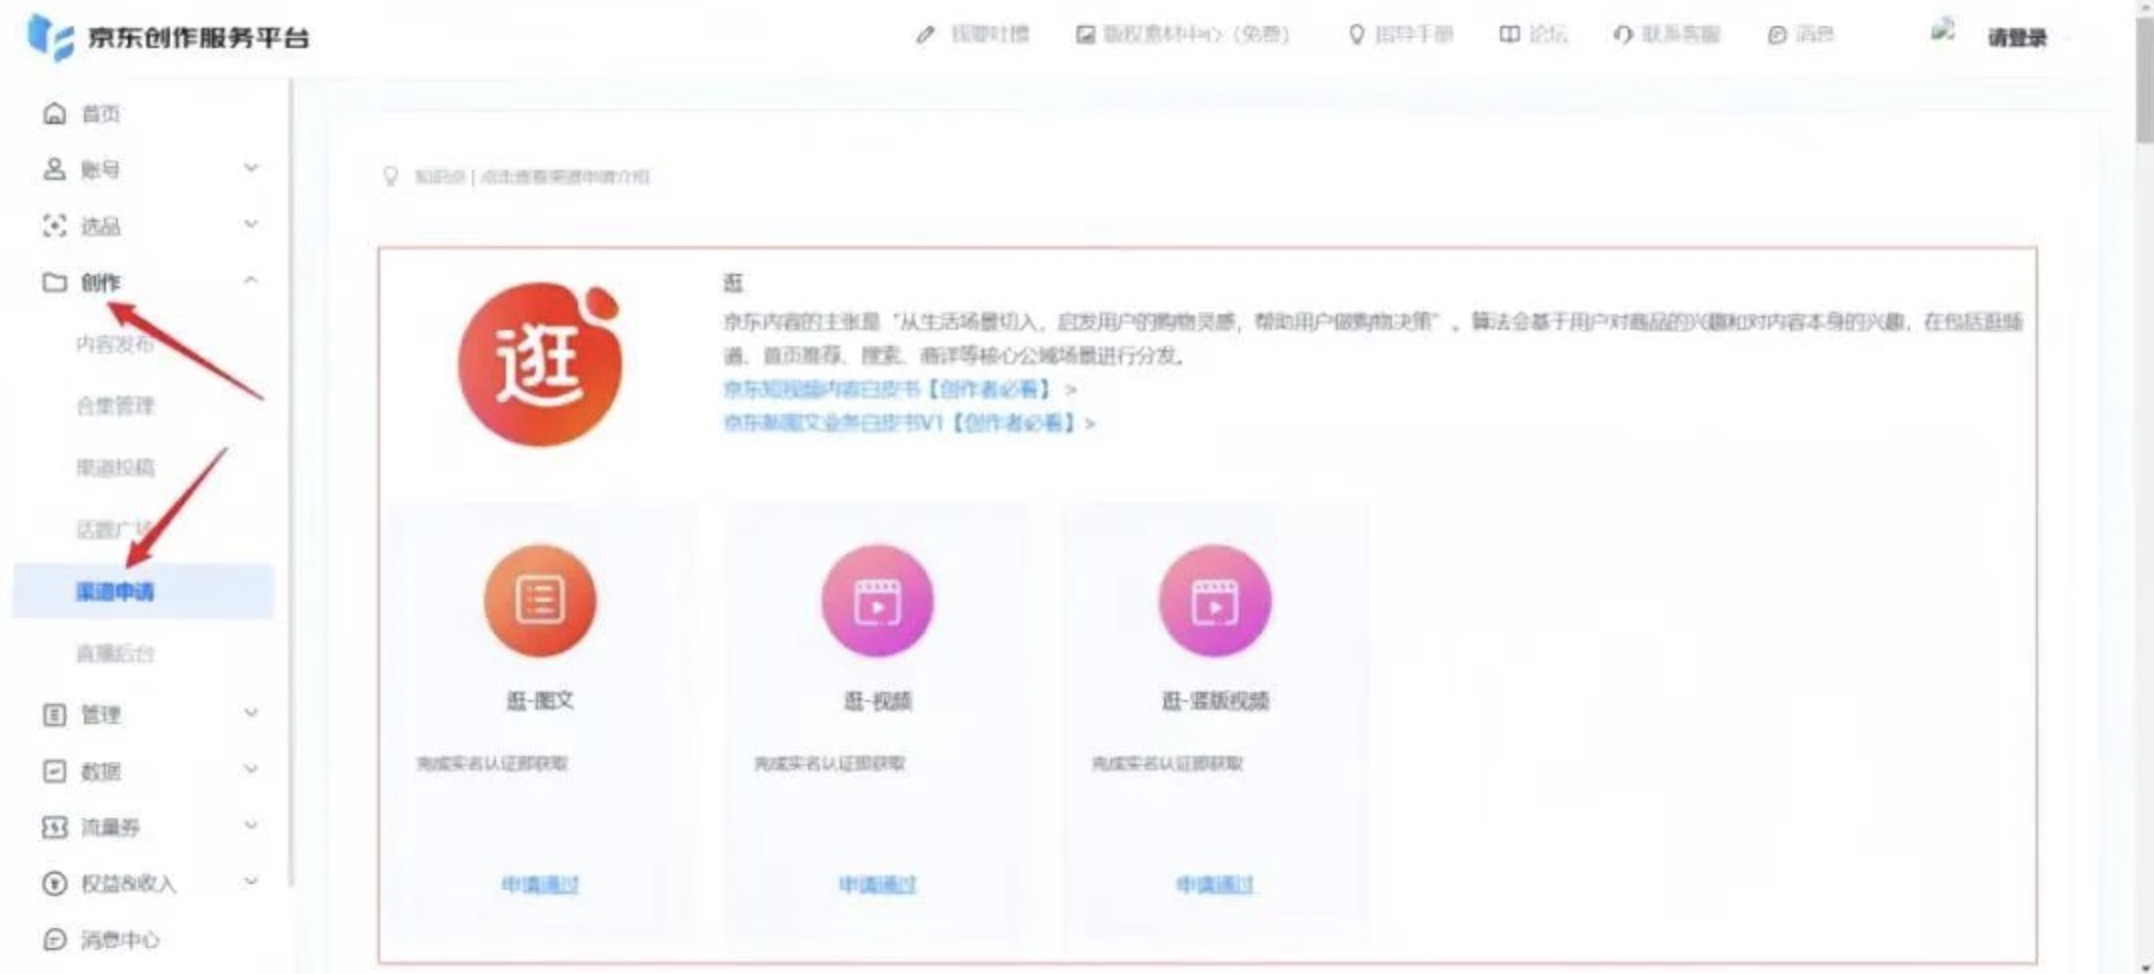The image size is (2154, 974).
Task: Select the 逛-图文 document card icon
Action: [x=540, y=598]
